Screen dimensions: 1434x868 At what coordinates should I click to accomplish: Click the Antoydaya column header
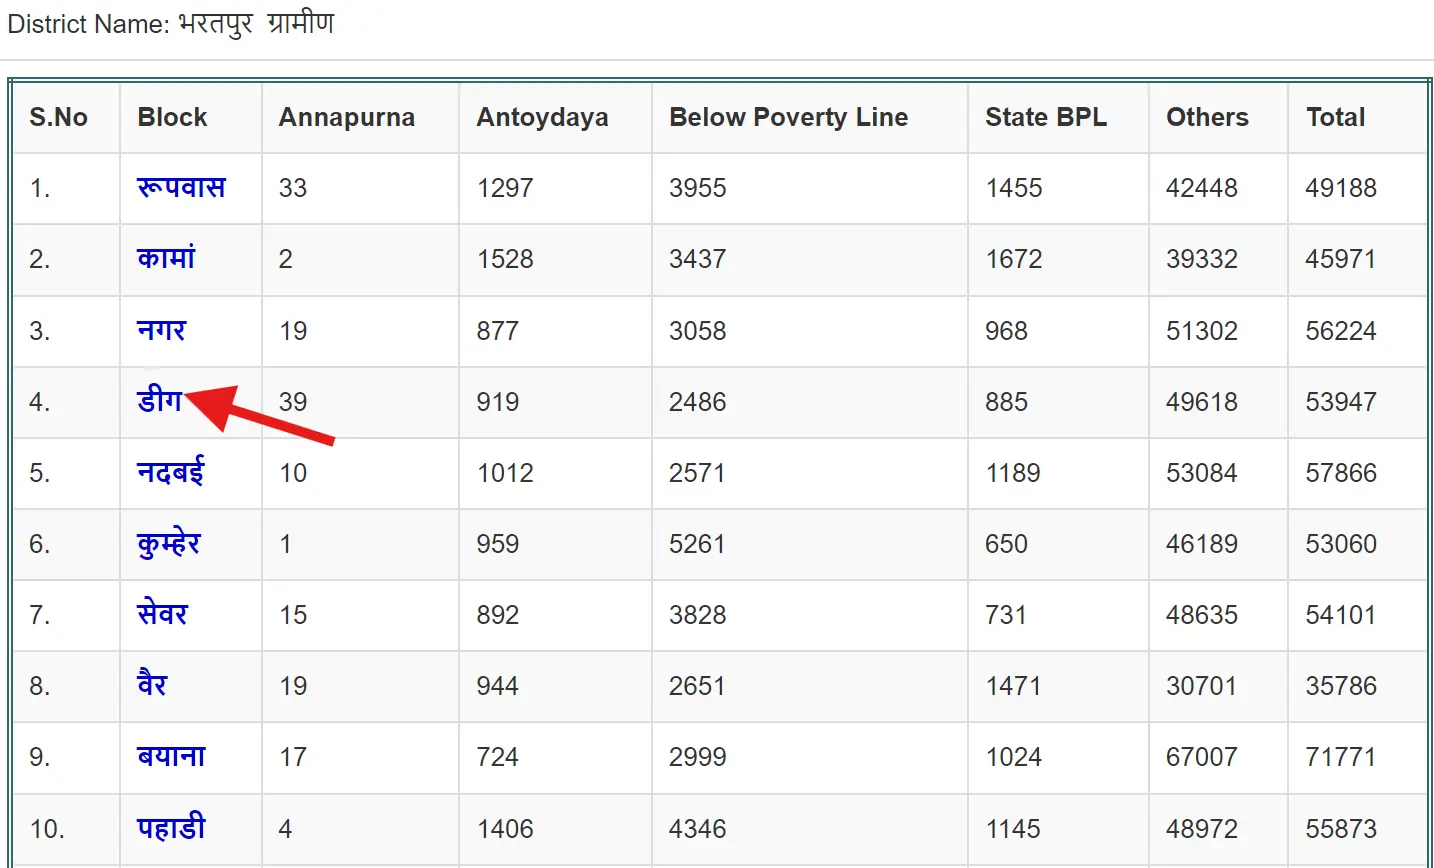point(542,117)
